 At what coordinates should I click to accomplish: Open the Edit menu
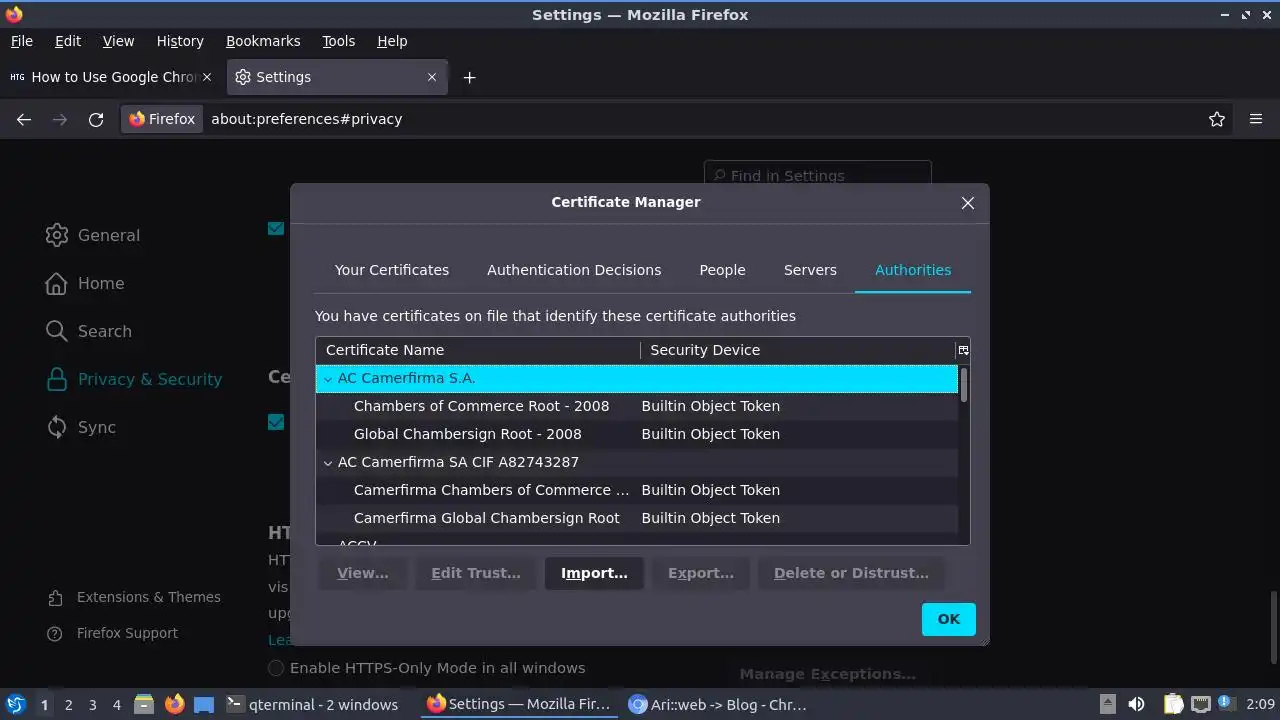click(68, 41)
